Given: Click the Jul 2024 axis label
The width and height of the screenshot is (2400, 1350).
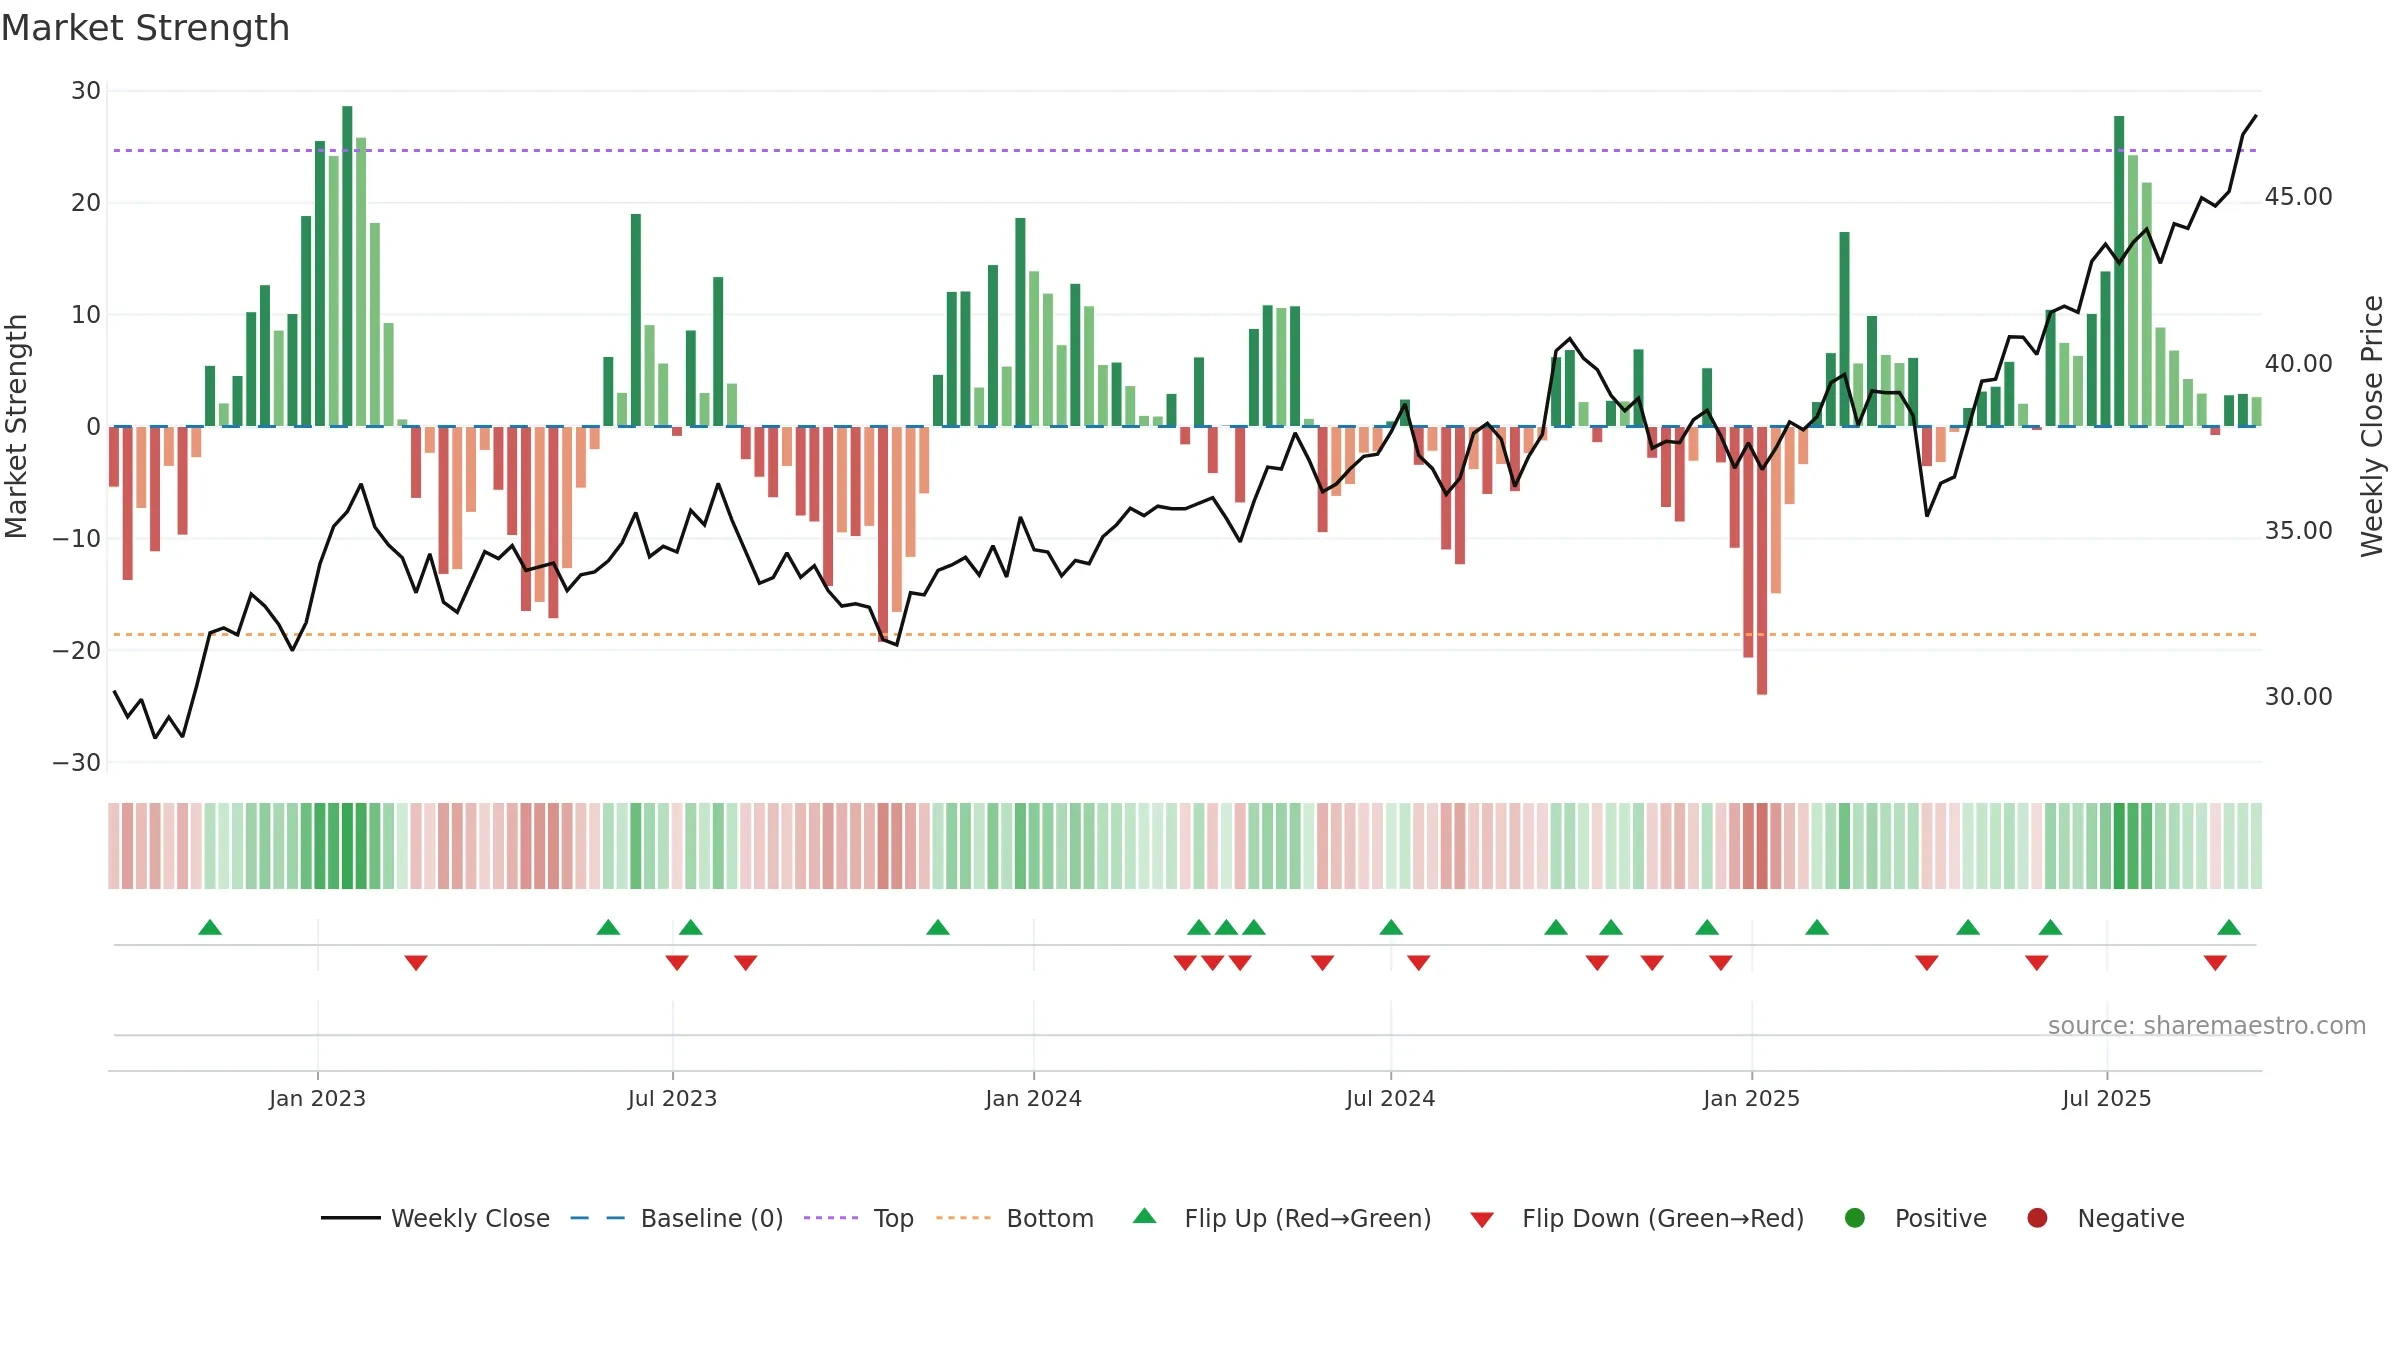Looking at the screenshot, I should point(1390,1099).
